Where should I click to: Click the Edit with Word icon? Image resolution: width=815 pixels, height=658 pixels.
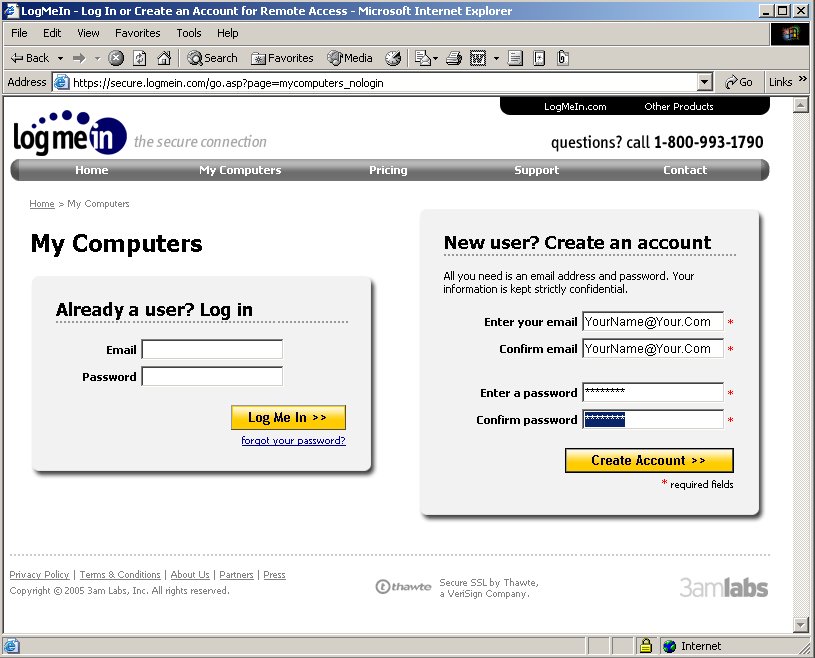tap(478, 58)
